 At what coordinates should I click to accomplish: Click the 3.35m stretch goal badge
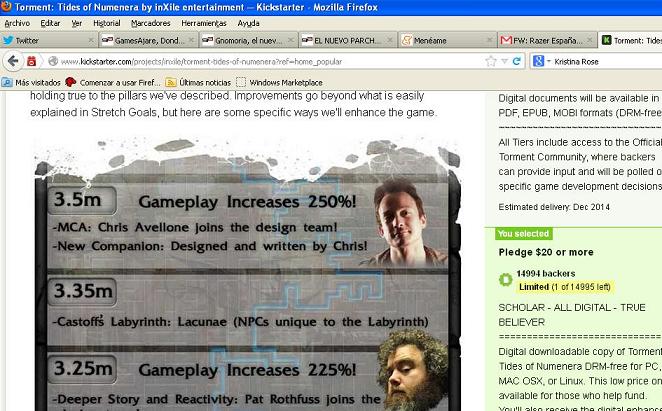tap(82, 291)
